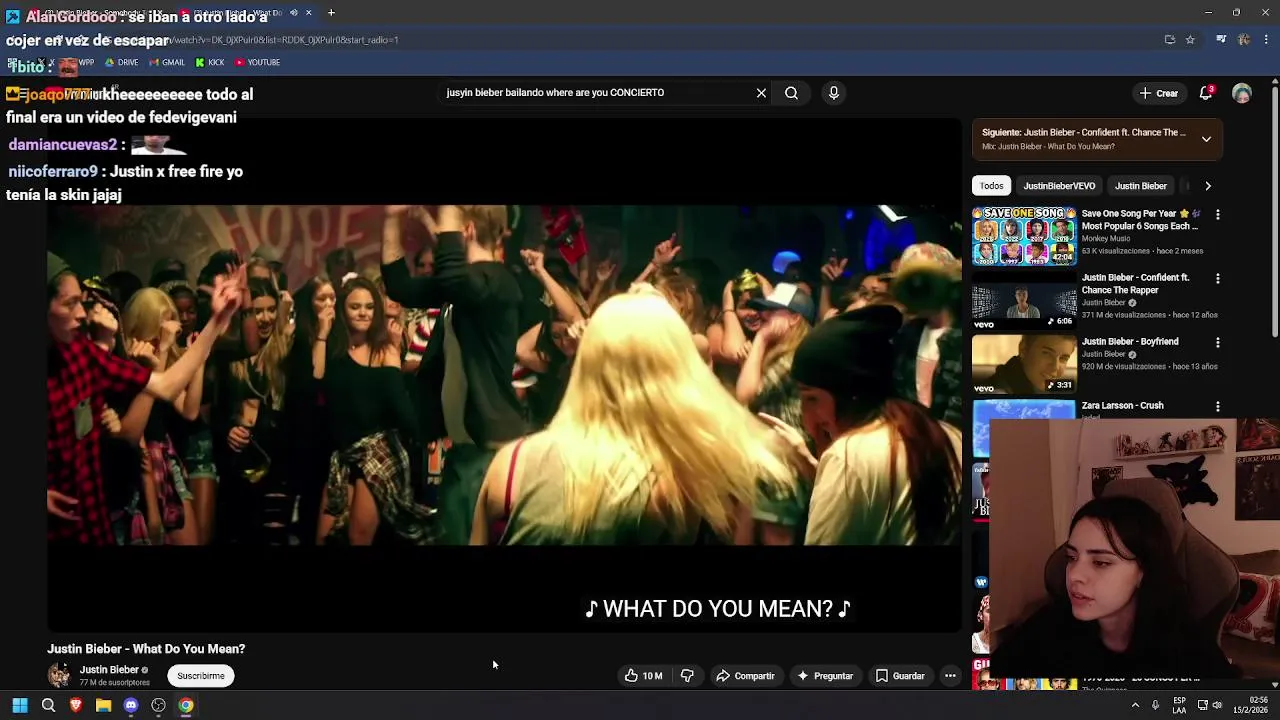Show hidden system tray icons
This screenshot has width=1280, height=720.
tap(1135, 706)
